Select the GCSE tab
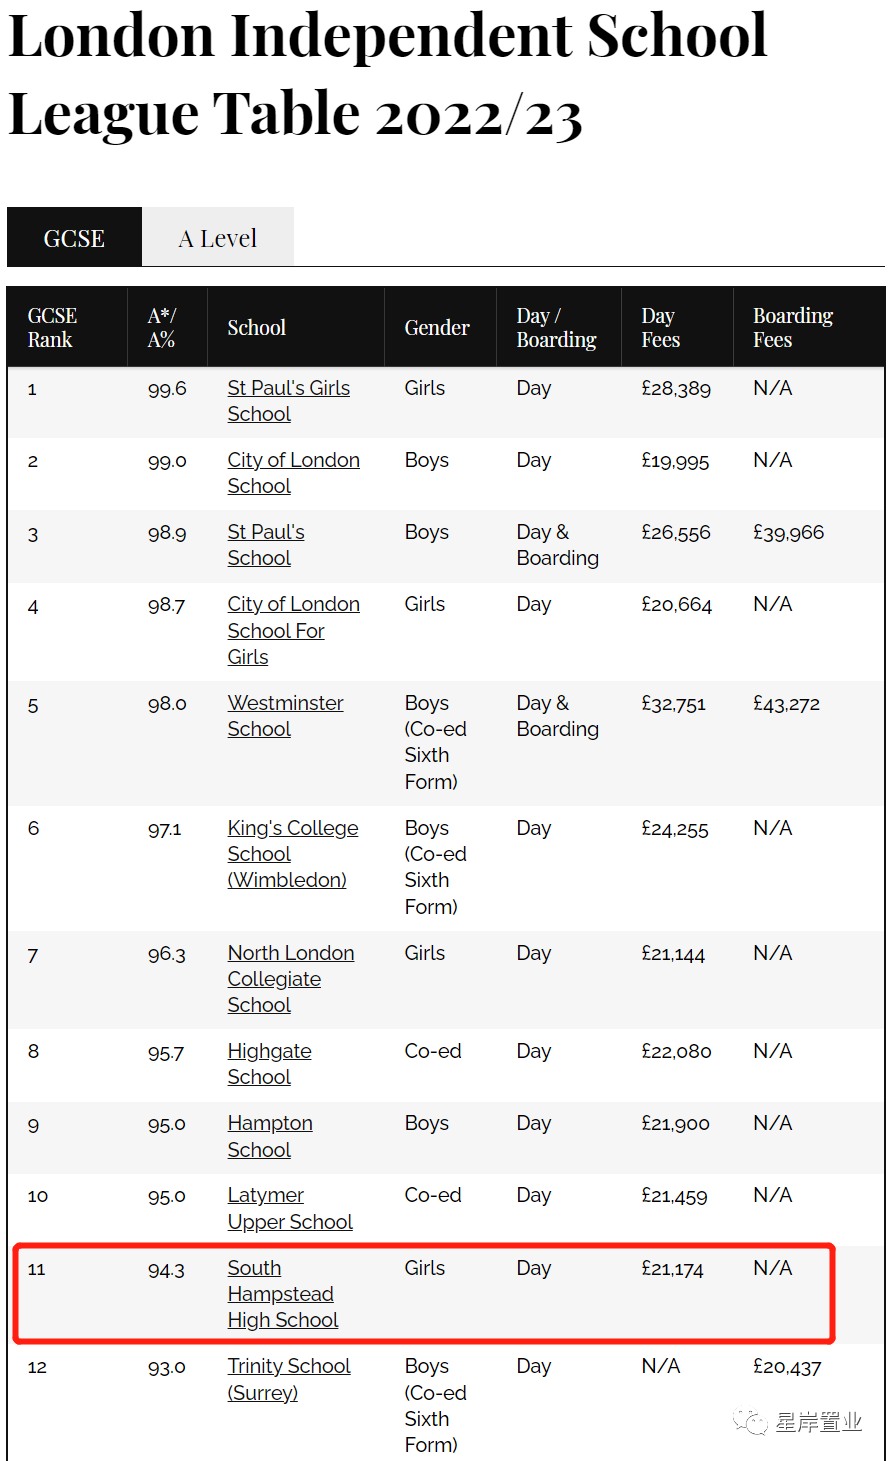This screenshot has height=1461, width=891. coord(74,237)
